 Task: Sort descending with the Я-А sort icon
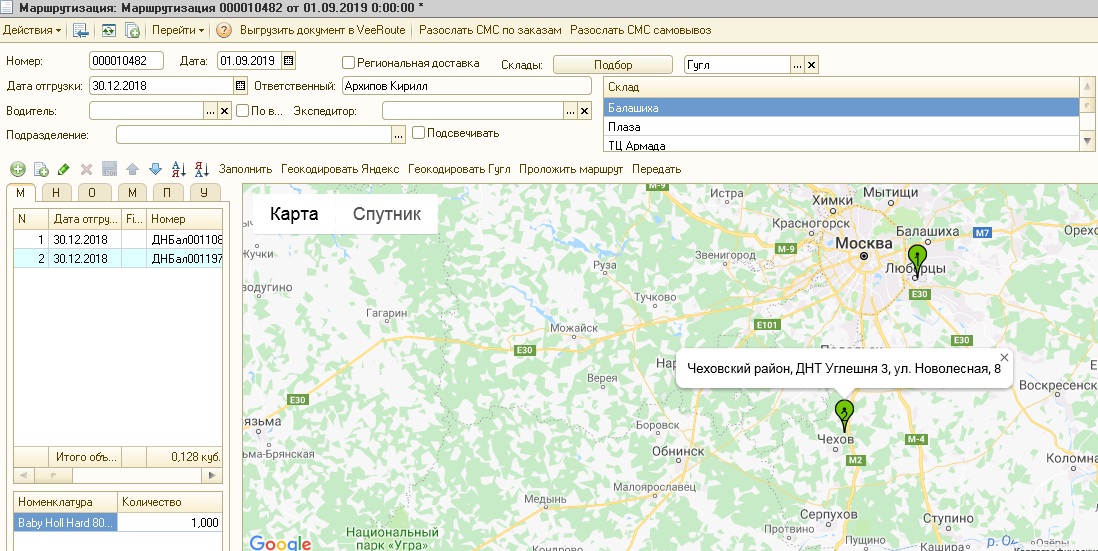202,169
